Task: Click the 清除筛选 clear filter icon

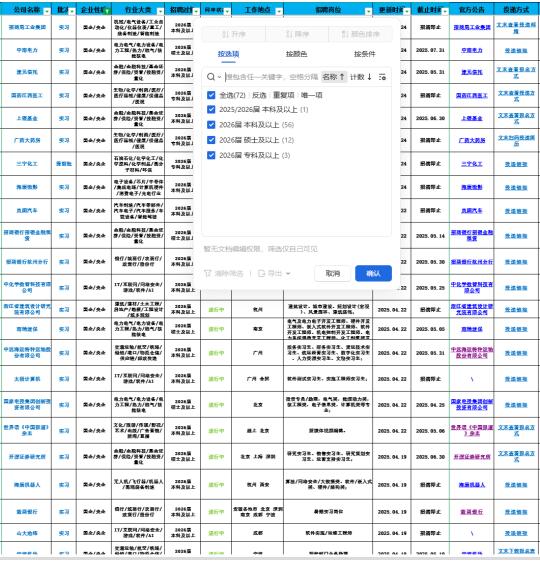Action: tap(207, 273)
